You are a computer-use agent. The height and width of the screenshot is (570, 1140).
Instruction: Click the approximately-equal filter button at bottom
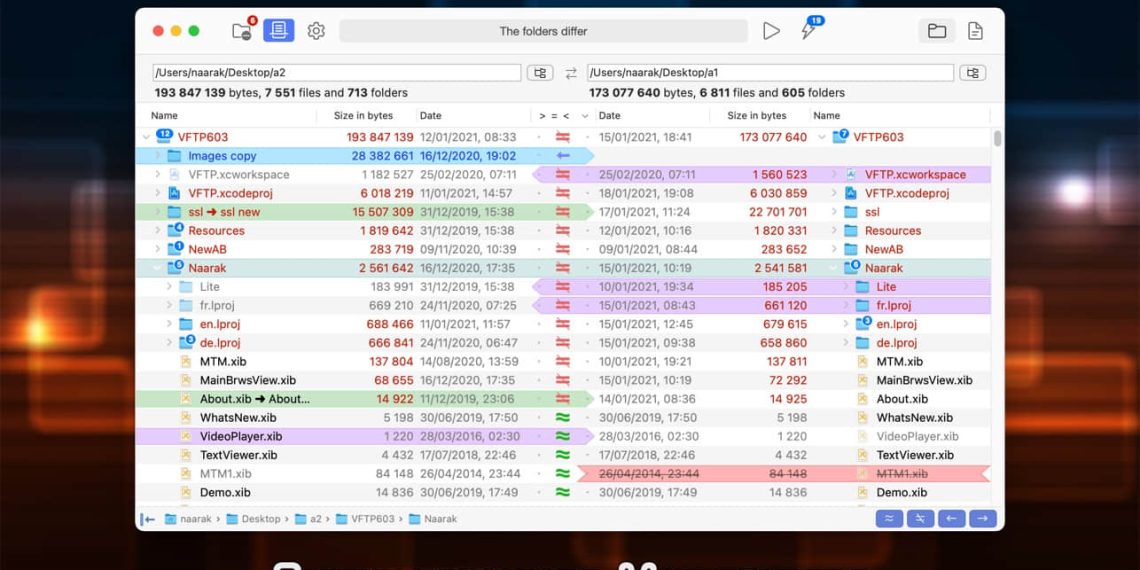(888, 518)
